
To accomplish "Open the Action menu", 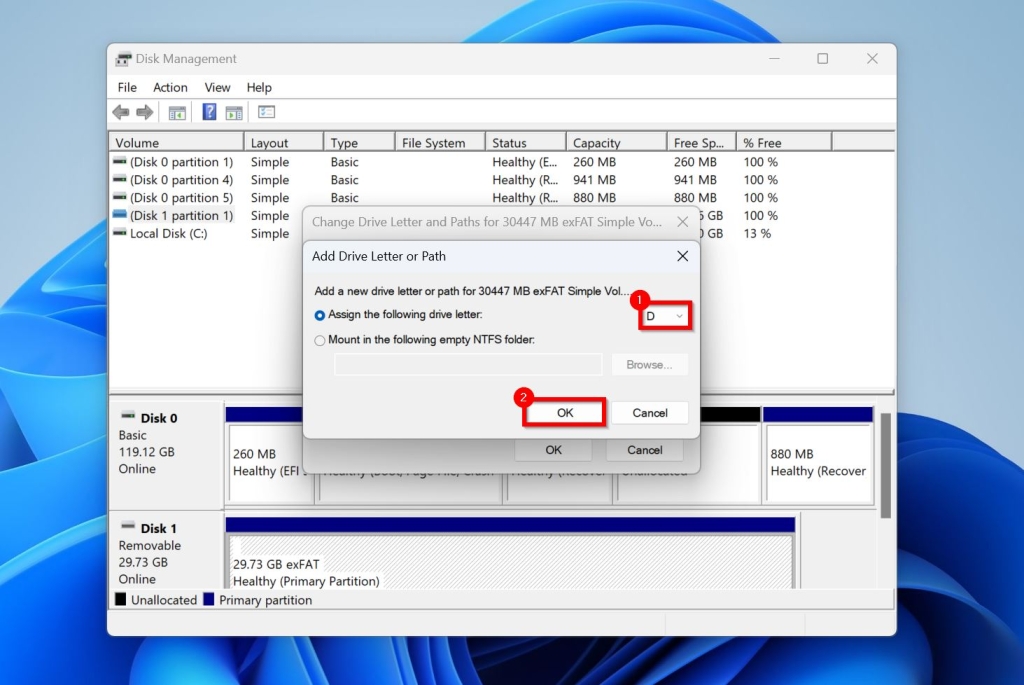I will [170, 87].
